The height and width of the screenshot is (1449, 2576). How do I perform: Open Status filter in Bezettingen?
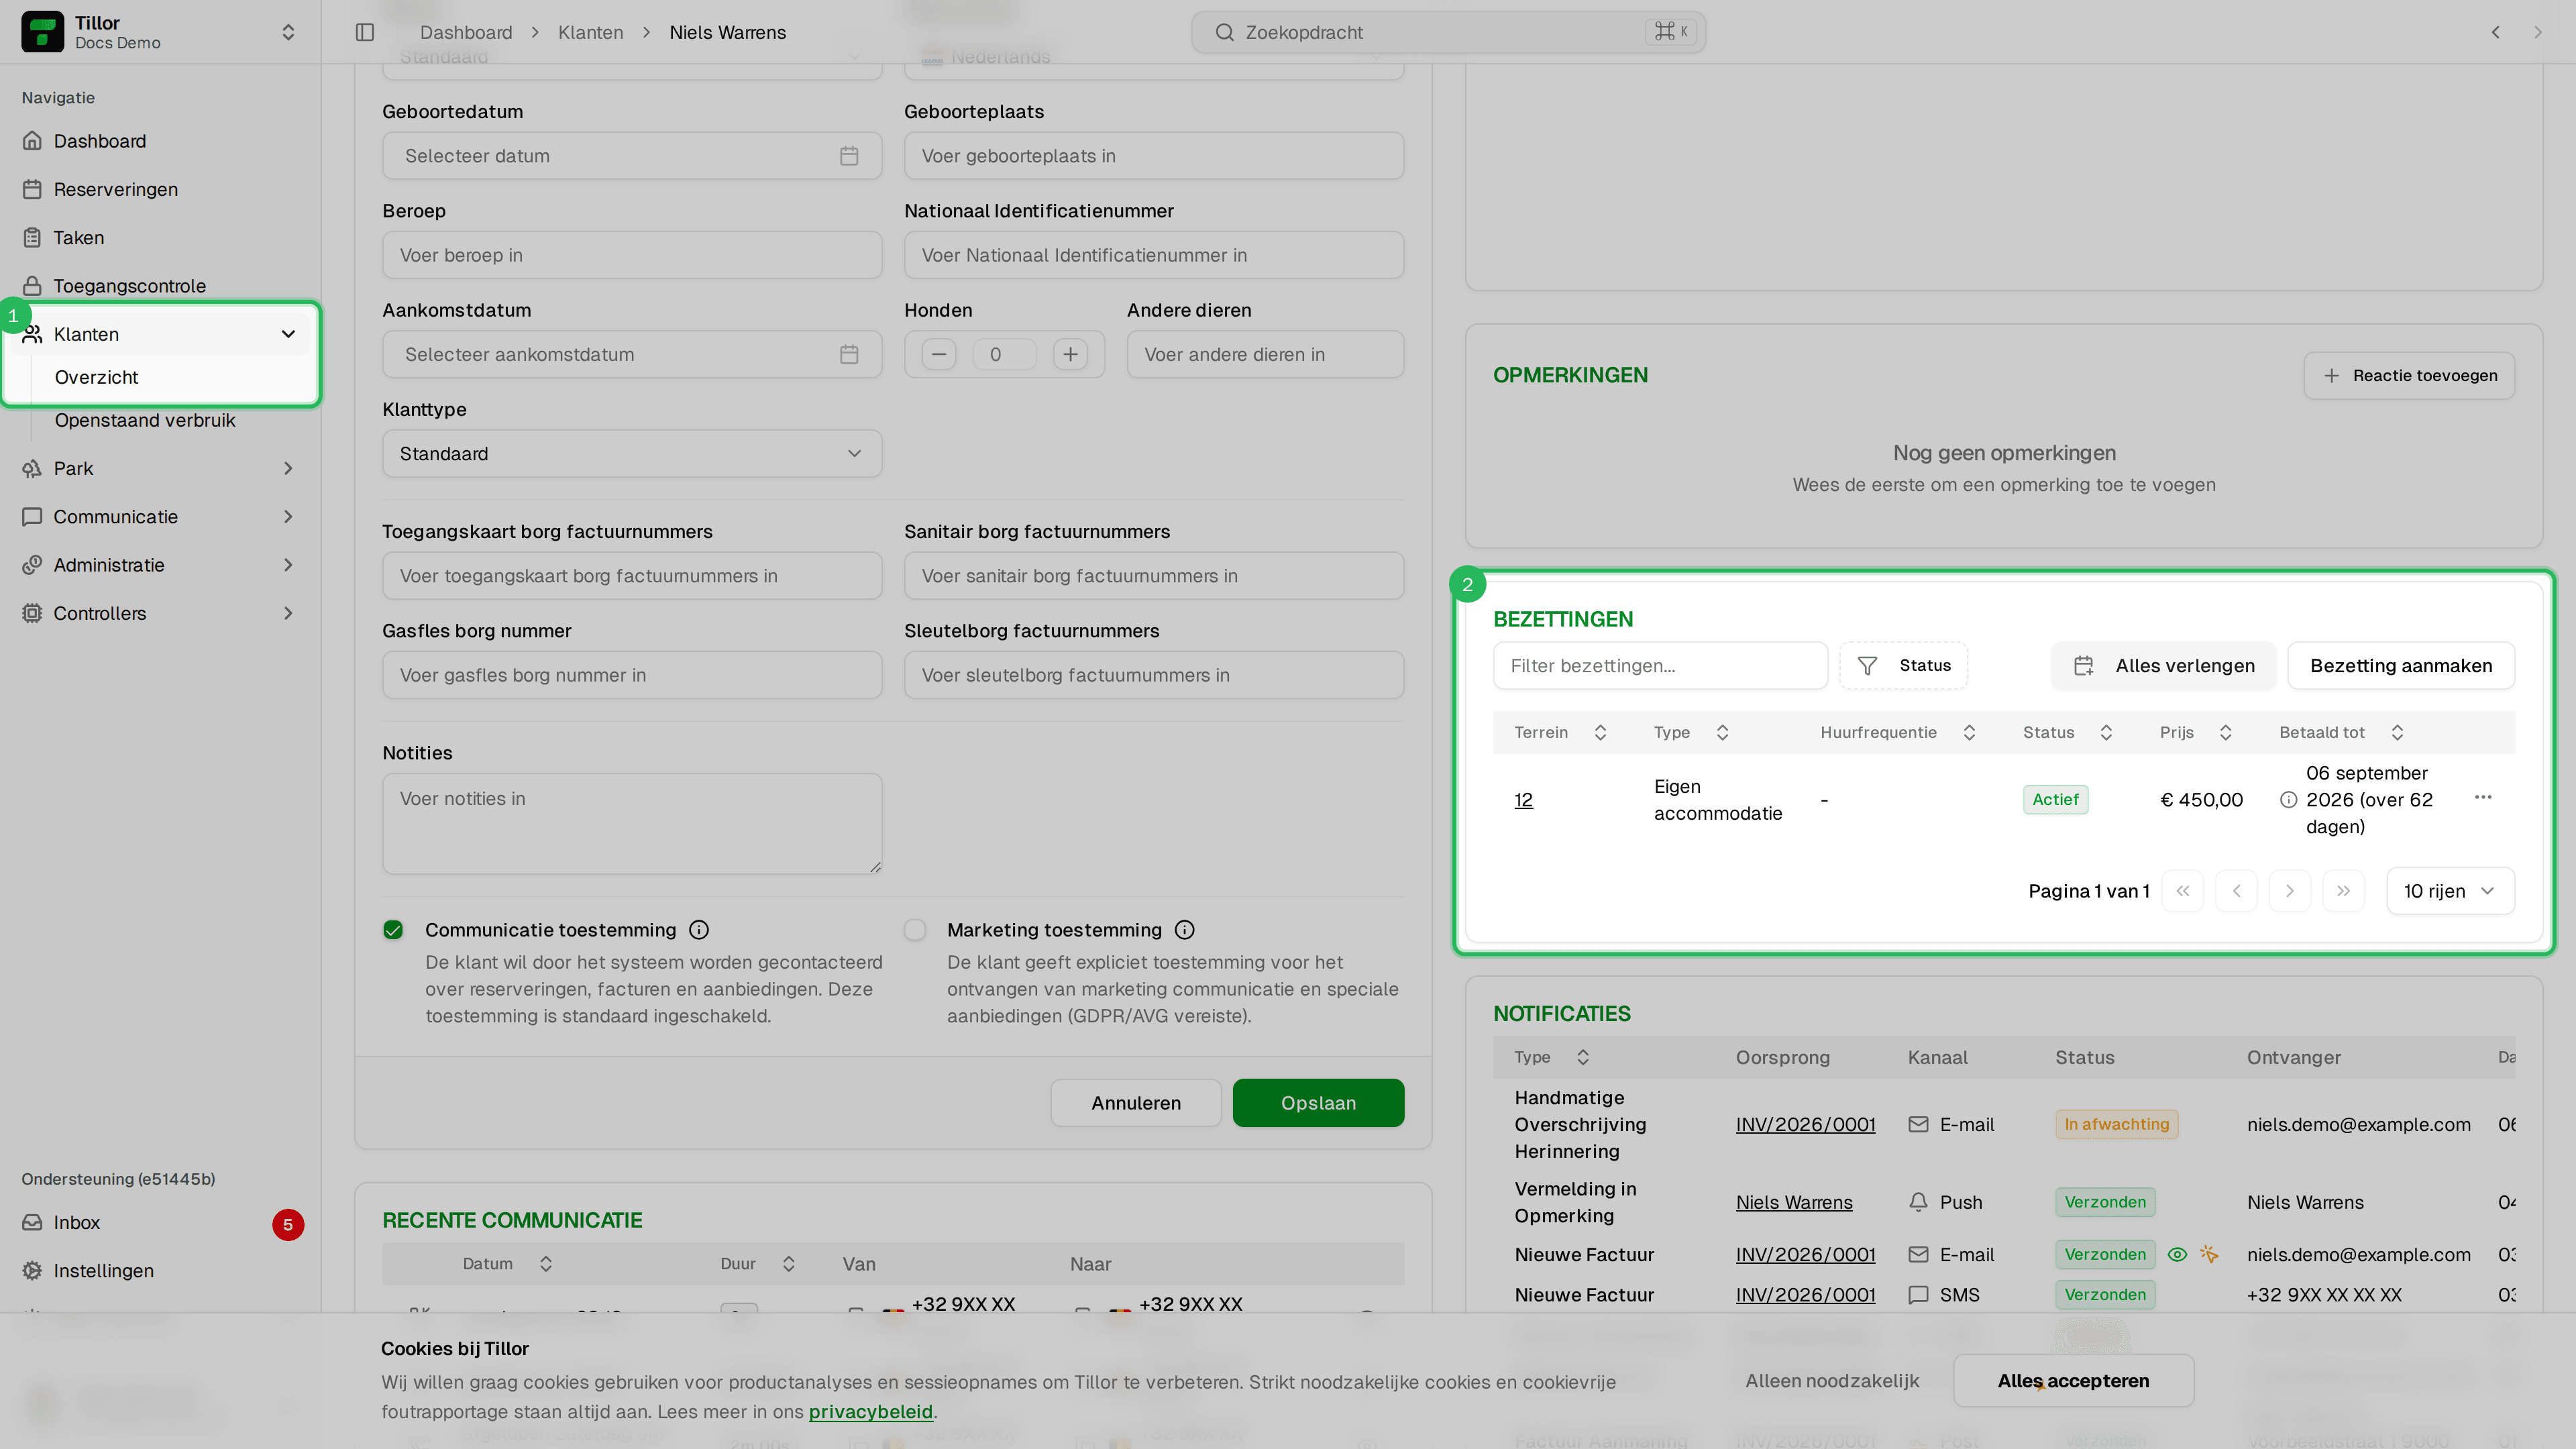pyautogui.click(x=1903, y=665)
